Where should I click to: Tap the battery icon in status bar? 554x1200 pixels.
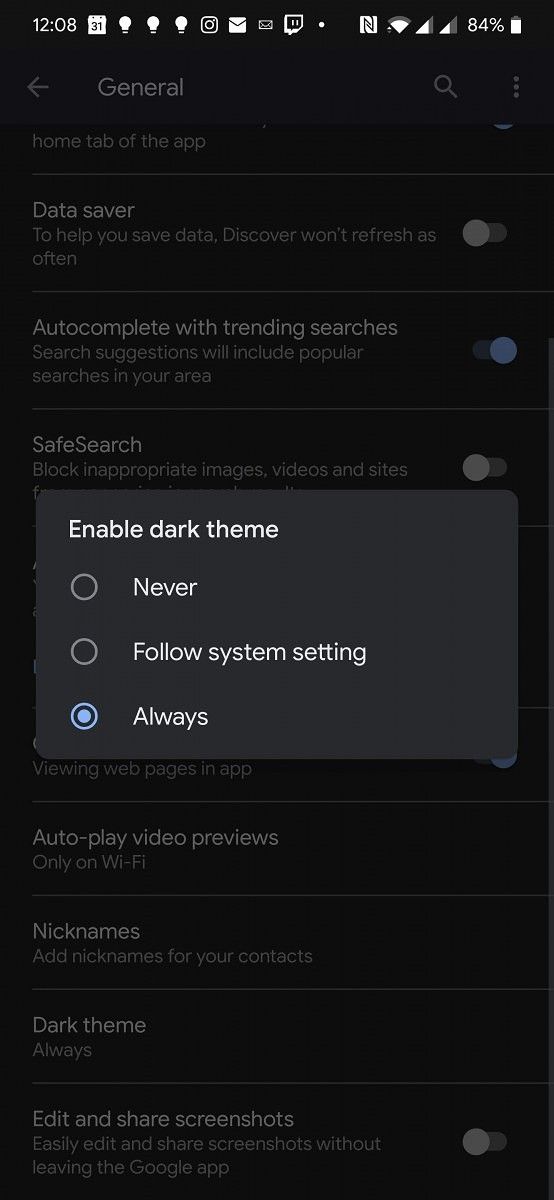[516, 25]
